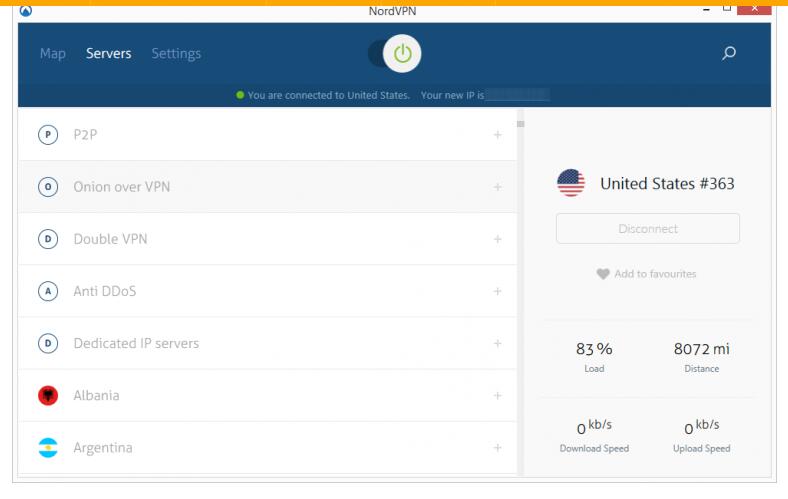The image size is (788, 499).
Task: Click the Upload Speed label
Action: pyautogui.click(x=702, y=448)
